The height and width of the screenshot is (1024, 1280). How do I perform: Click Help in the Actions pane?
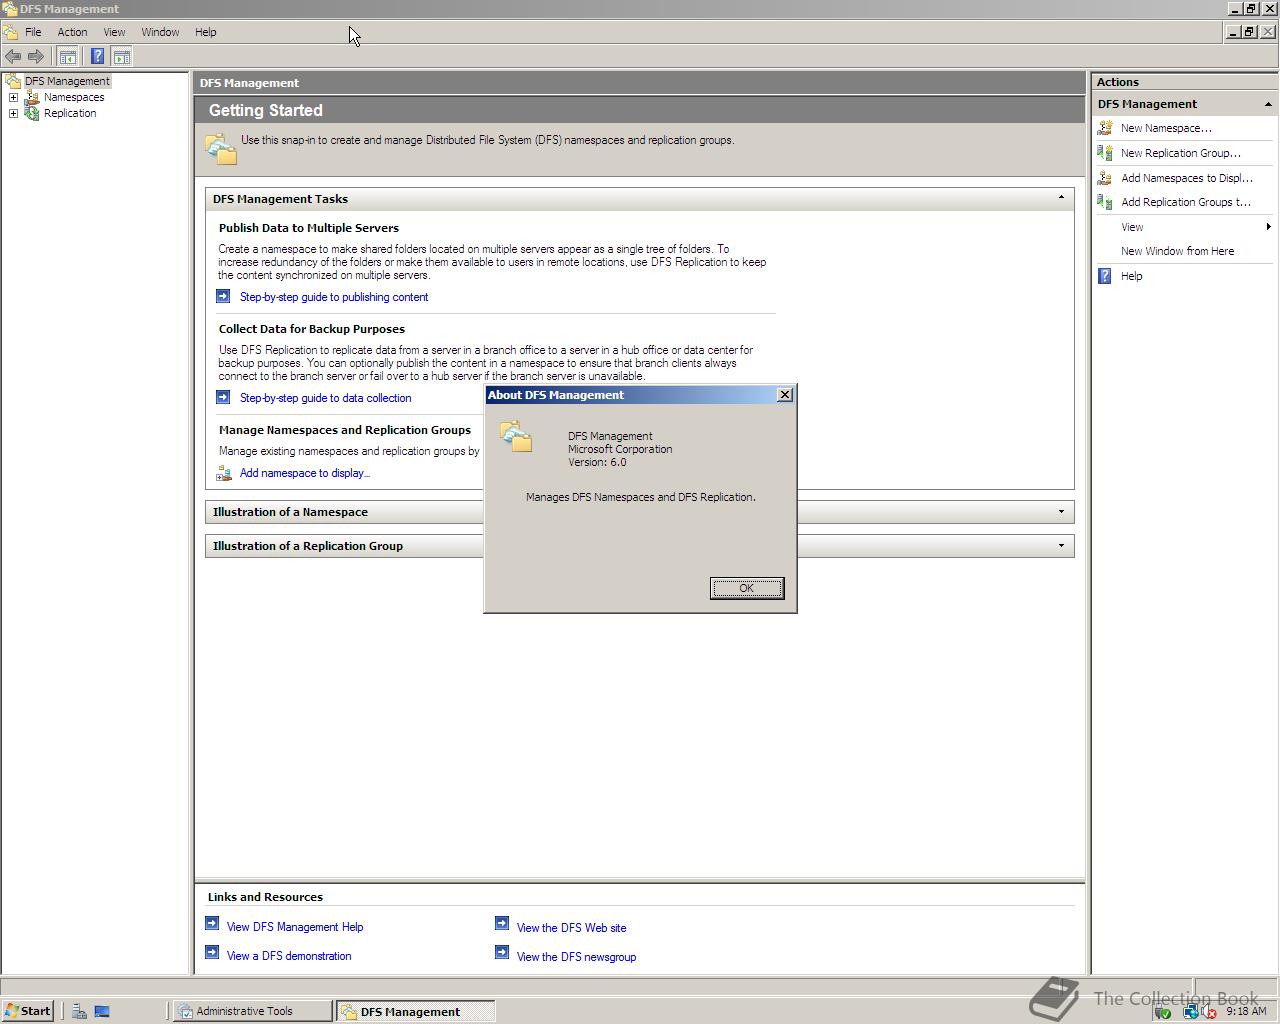pyautogui.click(x=1131, y=276)
